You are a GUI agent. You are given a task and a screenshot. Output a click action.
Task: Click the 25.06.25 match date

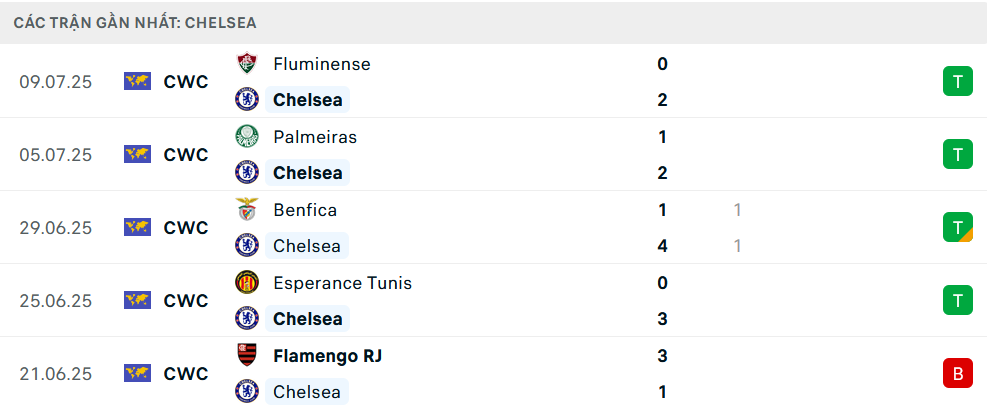pyautogui.click(x=55, y=300)
